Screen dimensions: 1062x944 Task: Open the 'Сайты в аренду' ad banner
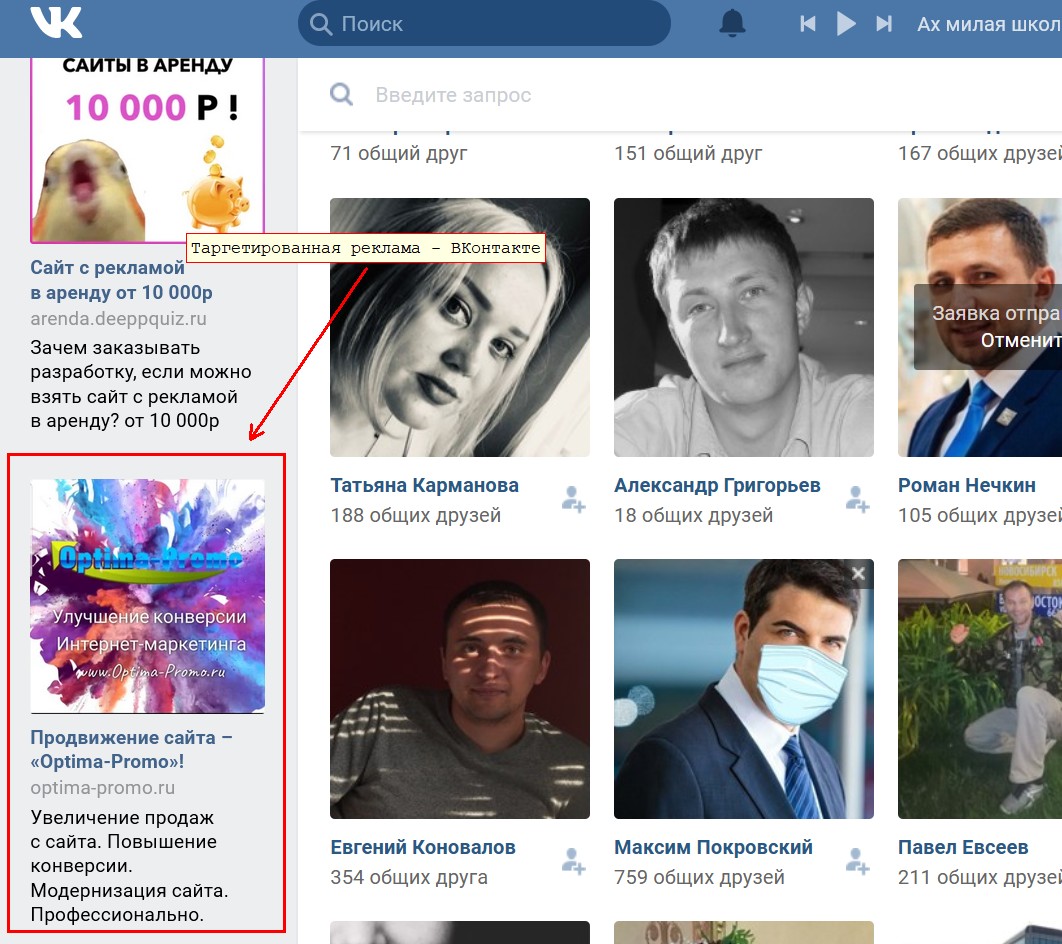[147, 150]
